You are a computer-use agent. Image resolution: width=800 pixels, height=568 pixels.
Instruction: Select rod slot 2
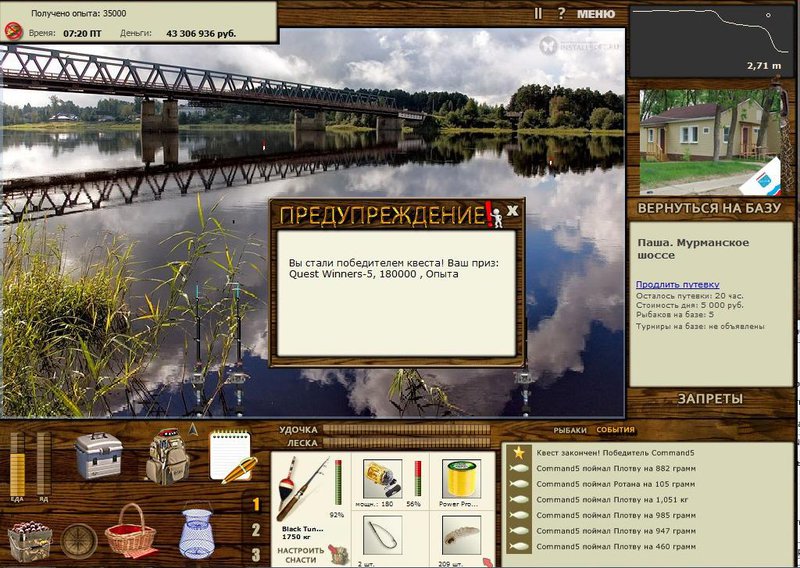(x=256, y=530)
